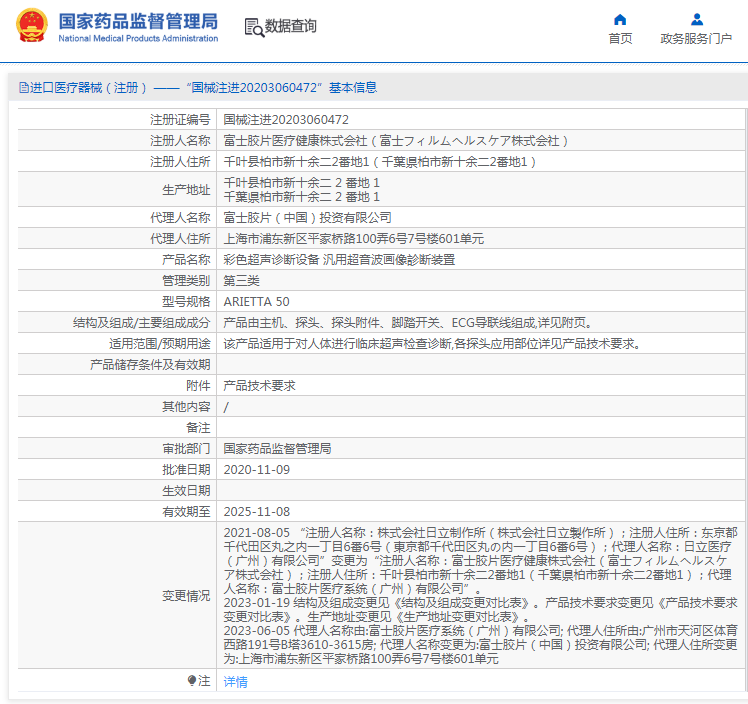This screenshot has height=704, width=748.
Task: Click the 型号规格 label
Action: coord(186,301)
